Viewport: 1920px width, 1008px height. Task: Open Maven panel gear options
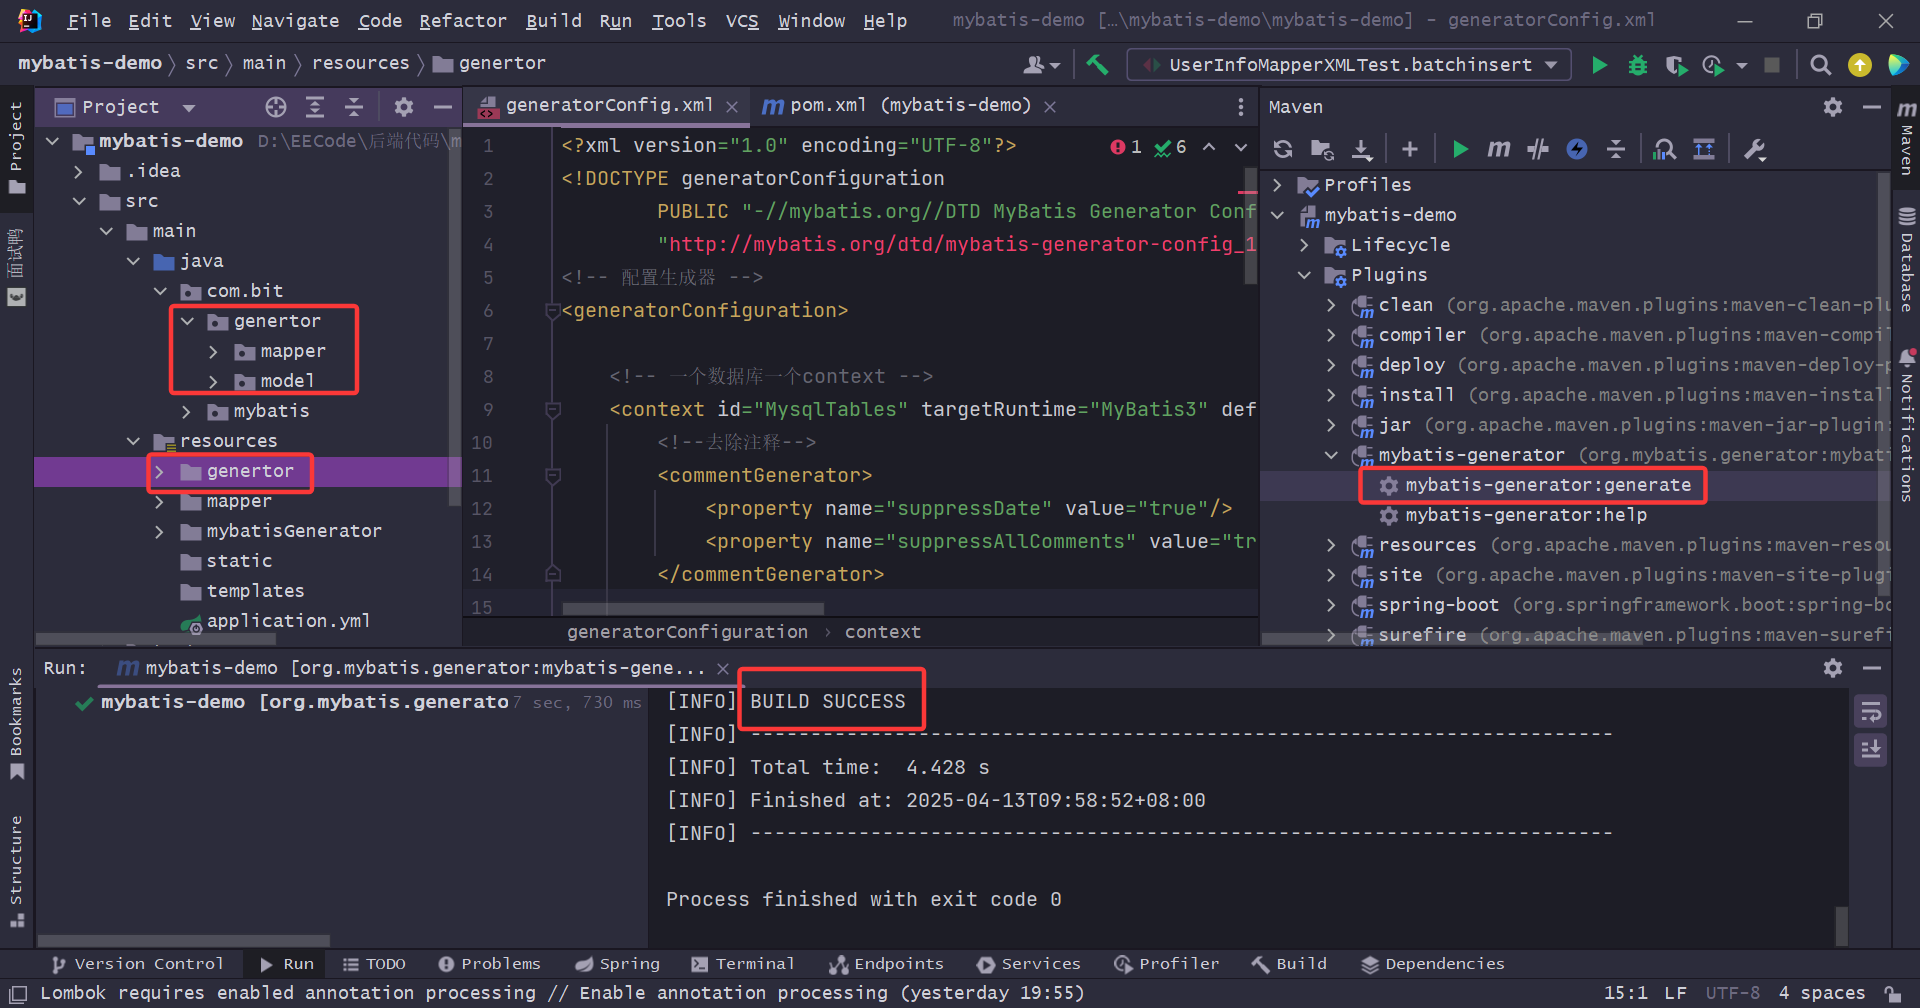[1833, 107]
